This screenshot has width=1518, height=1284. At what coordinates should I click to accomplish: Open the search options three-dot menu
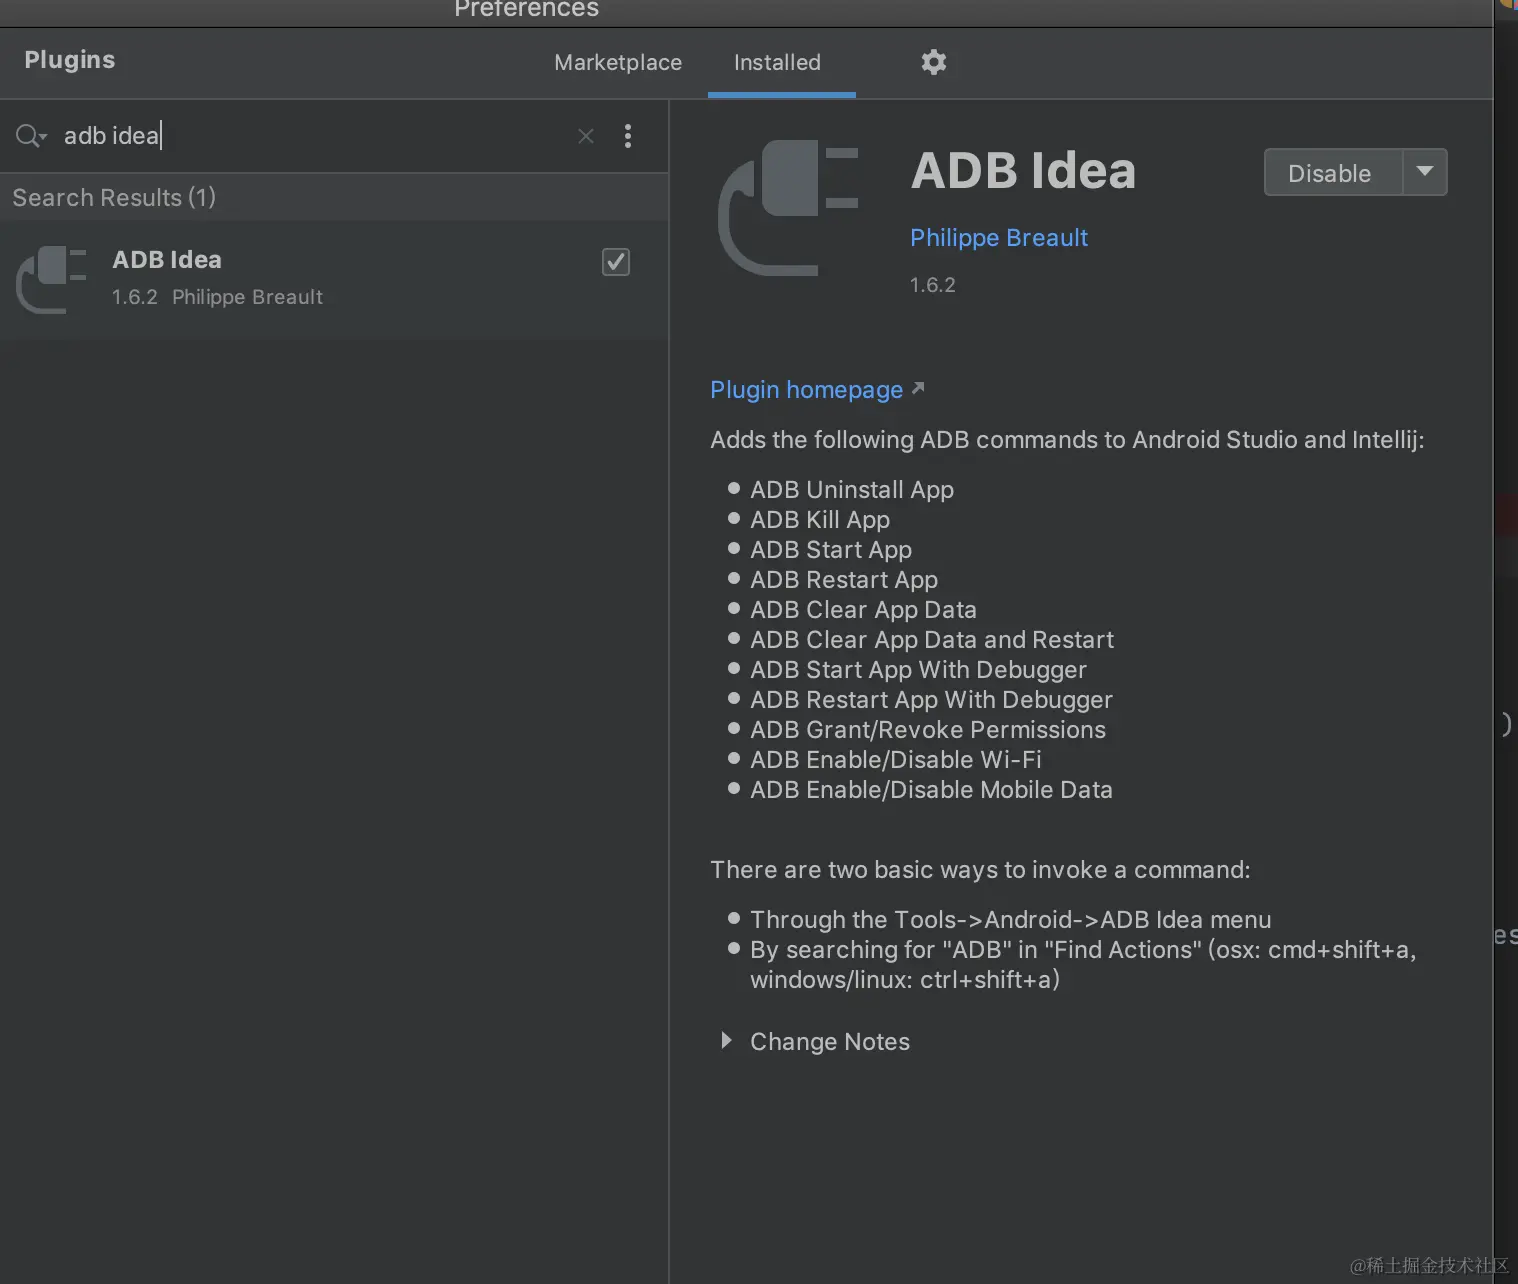pos(628,136)
